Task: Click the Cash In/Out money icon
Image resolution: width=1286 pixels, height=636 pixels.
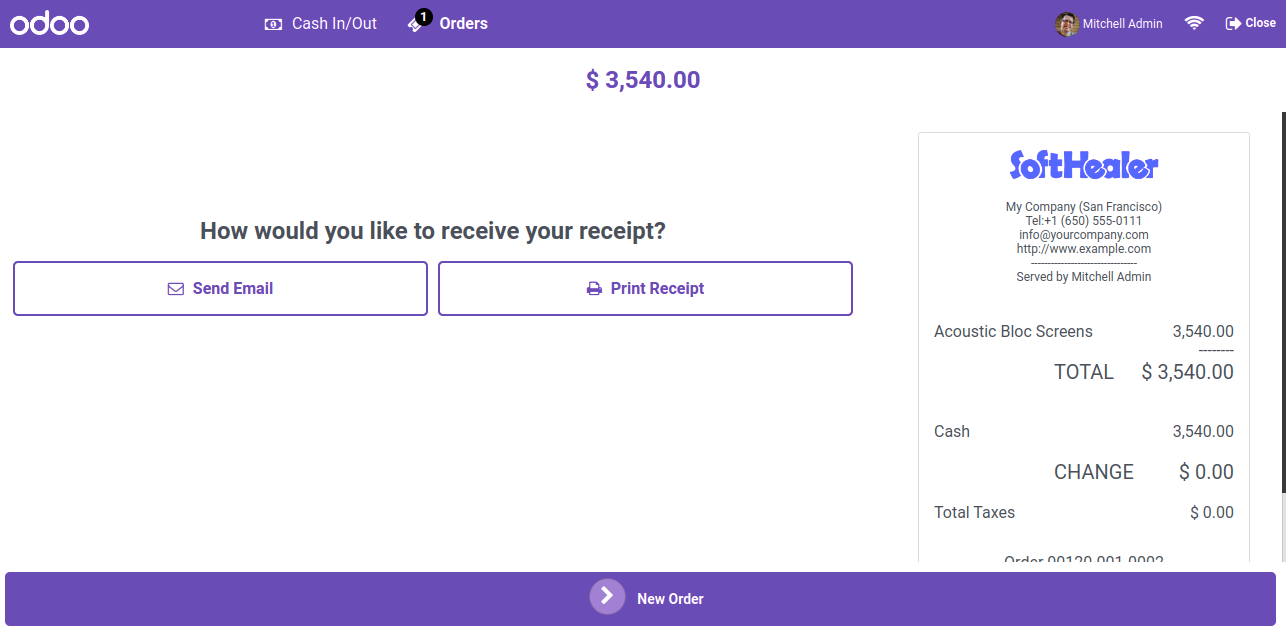Action: (x=273, y=24)
